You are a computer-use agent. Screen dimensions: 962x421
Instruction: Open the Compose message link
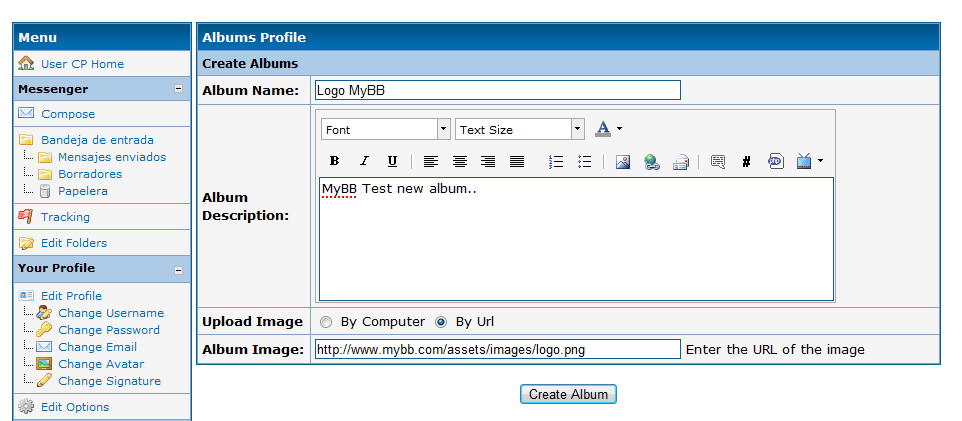click(x=68, y=114)
